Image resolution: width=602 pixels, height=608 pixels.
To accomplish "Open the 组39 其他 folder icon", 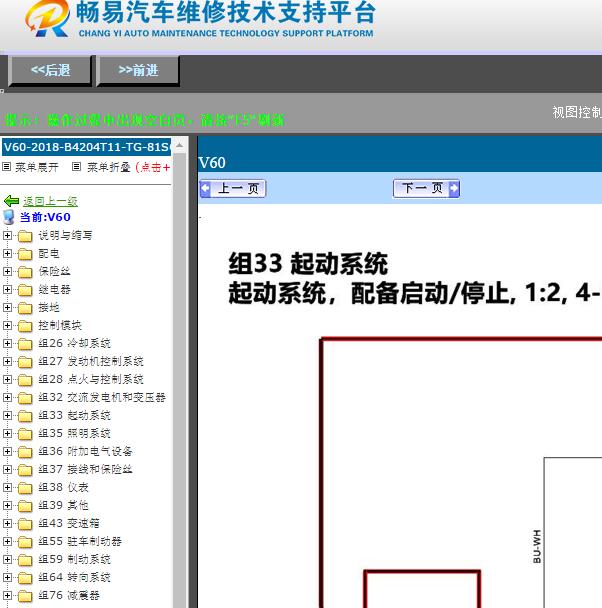I will coord(25,506).
